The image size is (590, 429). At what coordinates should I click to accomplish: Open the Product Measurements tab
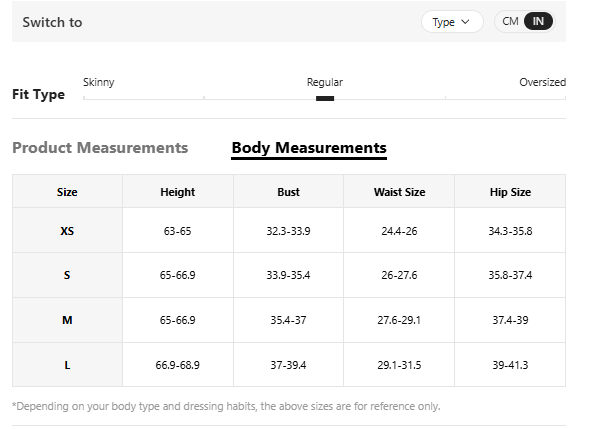[100, 148]
